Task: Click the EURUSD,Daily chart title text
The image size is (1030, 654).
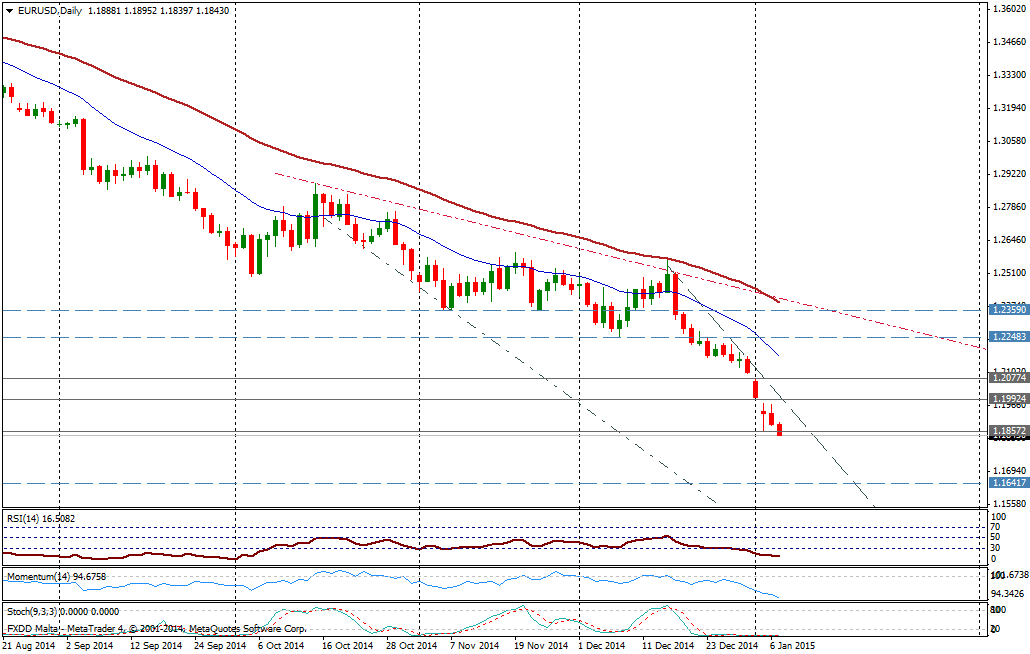Action: tap(51, 10)
